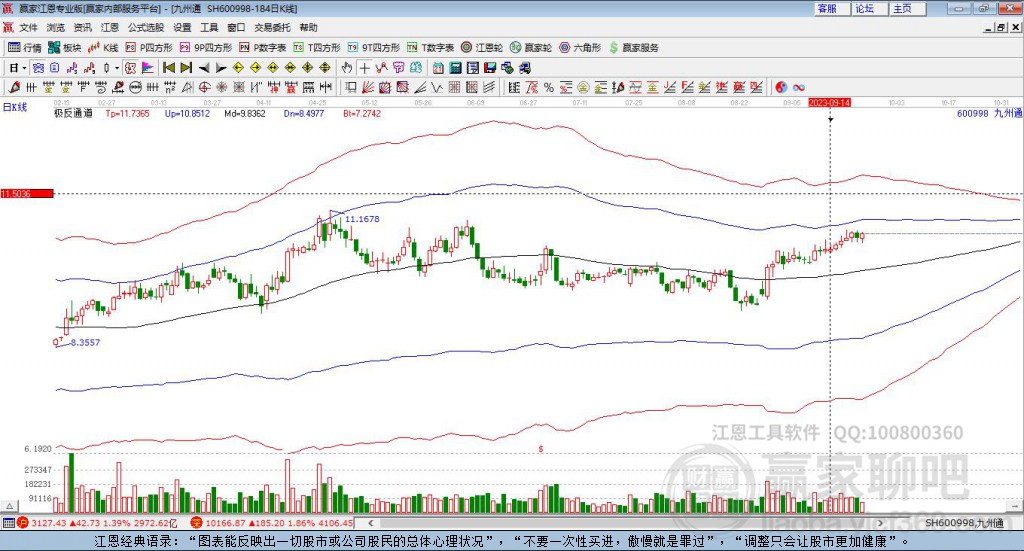Open the 9T四方形 tool
Image resolution: width=1024 pixels, height=551 pixels.
(373, 48)
